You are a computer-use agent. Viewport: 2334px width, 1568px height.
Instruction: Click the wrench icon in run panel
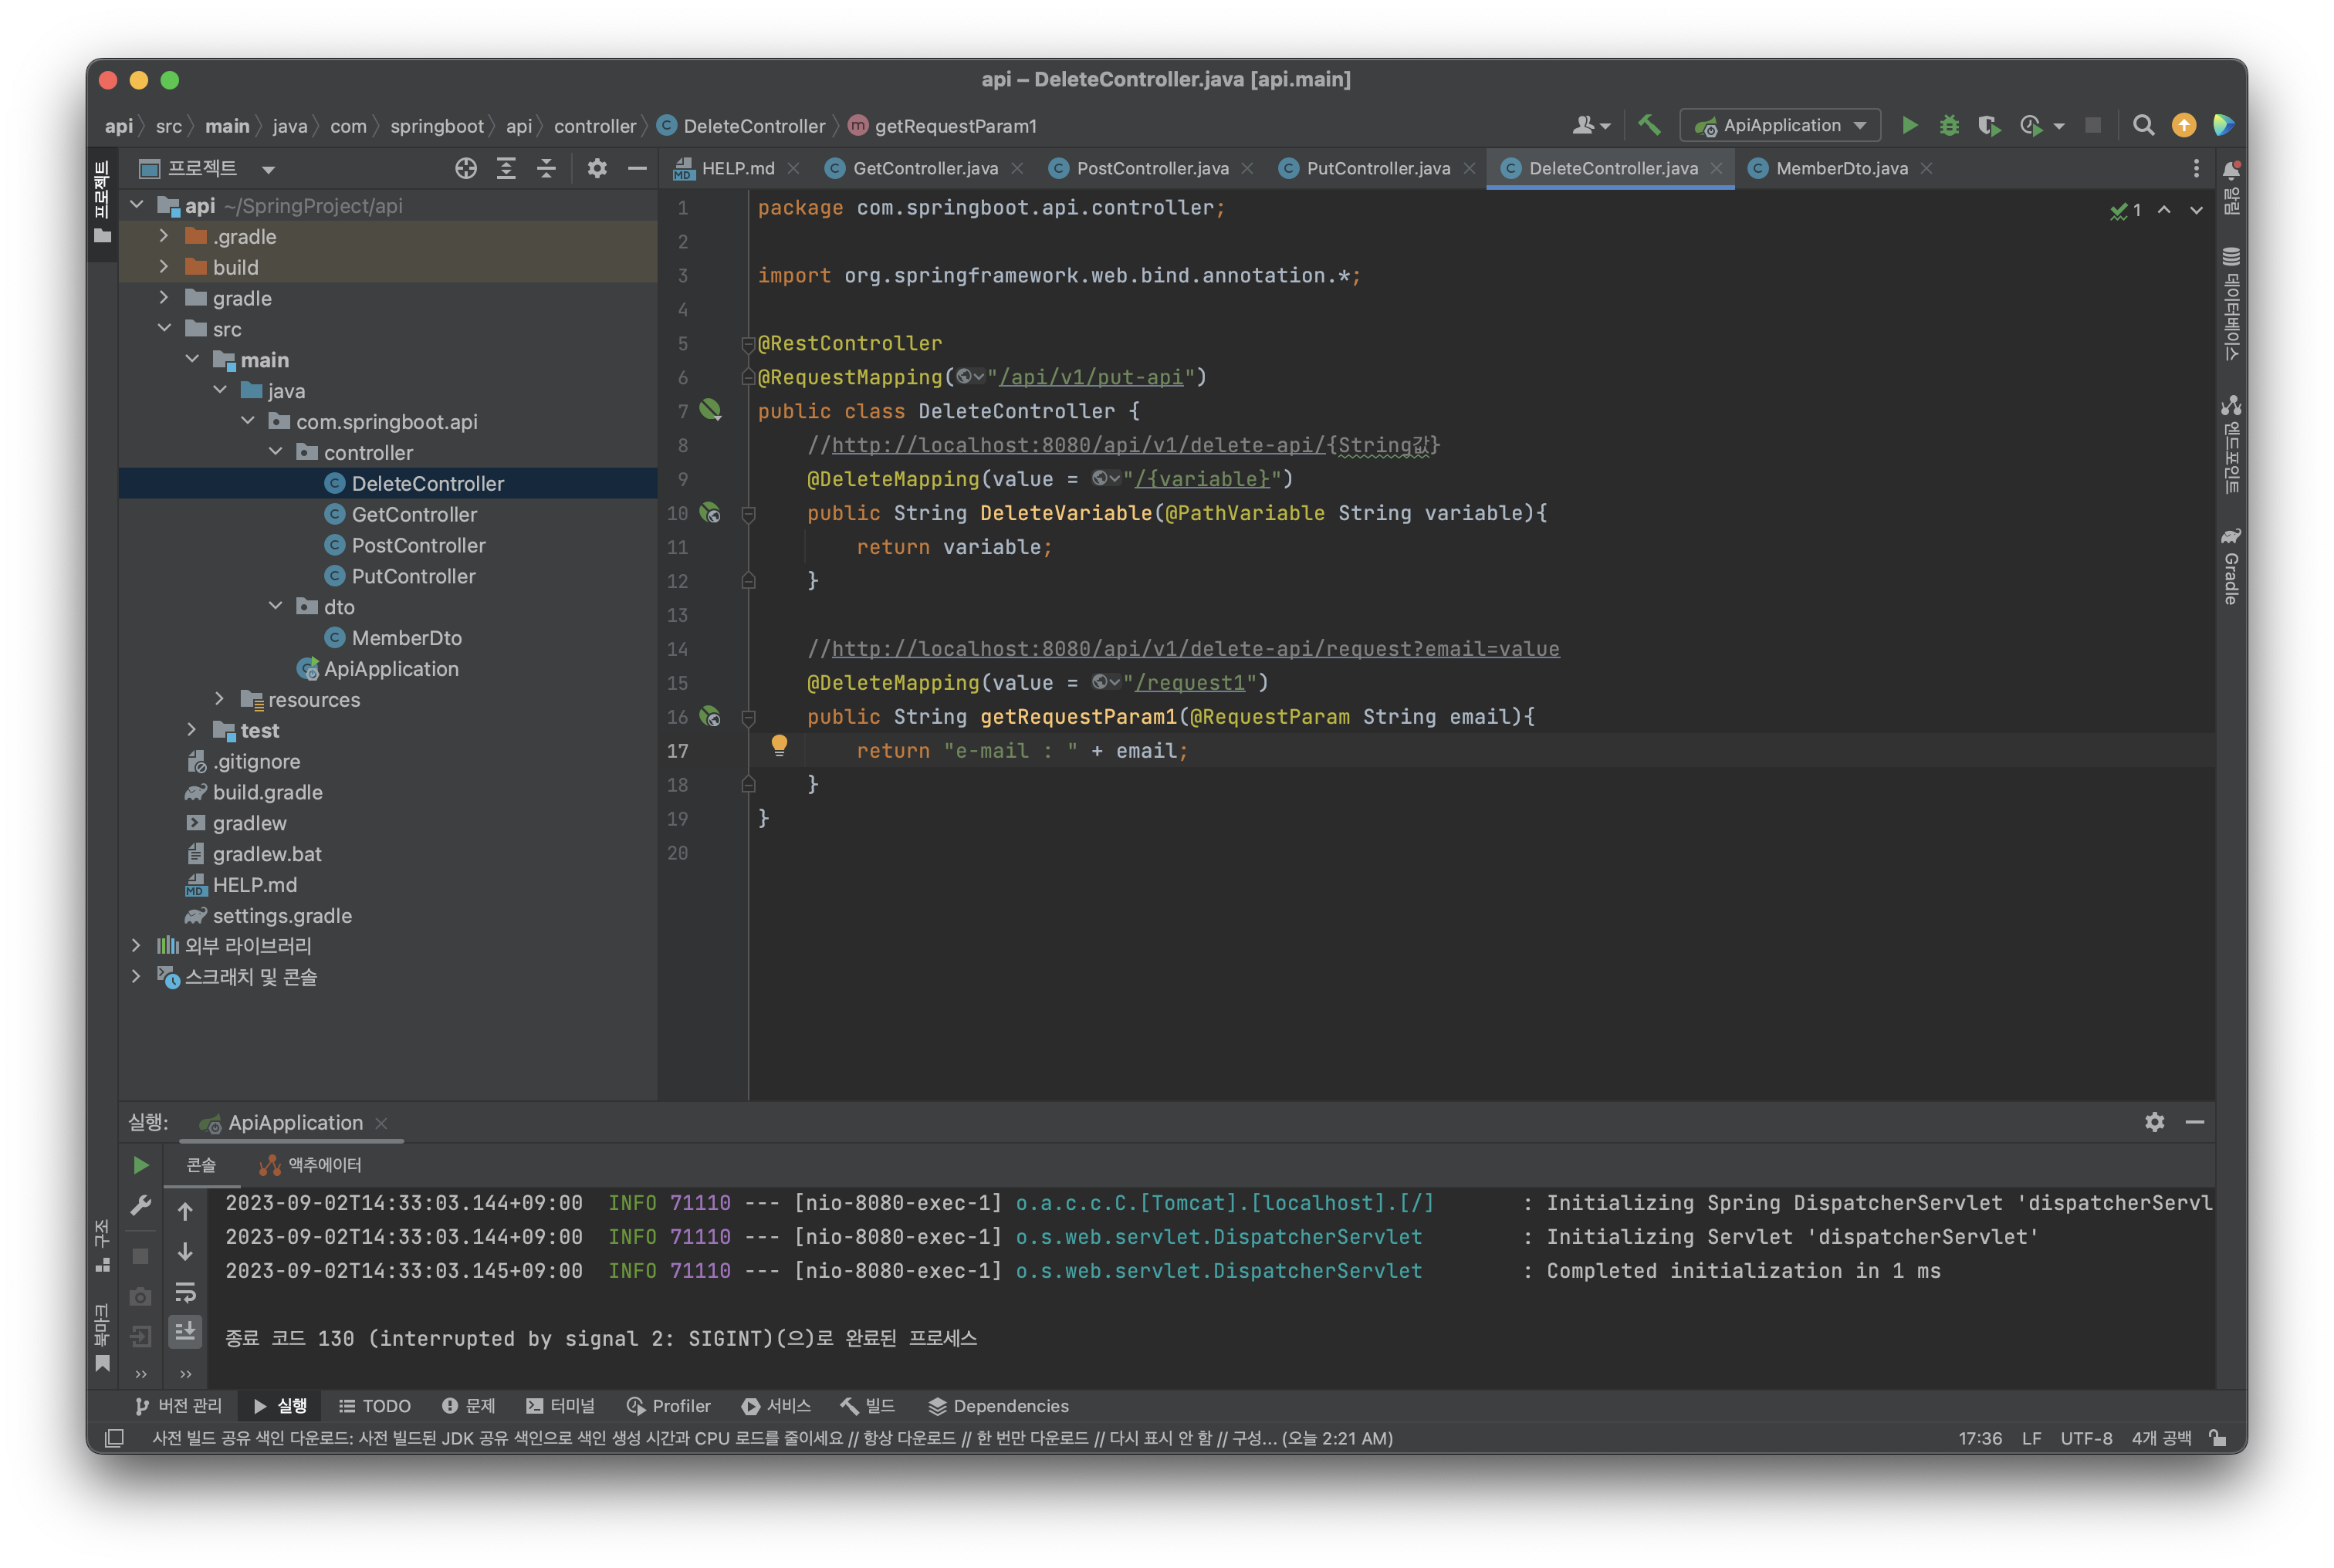[x=141, y=1207]
